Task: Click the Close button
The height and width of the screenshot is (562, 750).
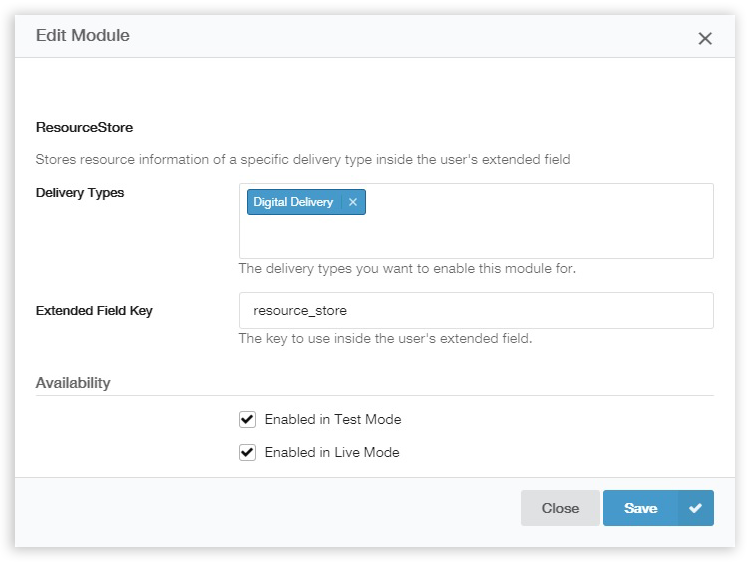Action: (x=560, y=508)
